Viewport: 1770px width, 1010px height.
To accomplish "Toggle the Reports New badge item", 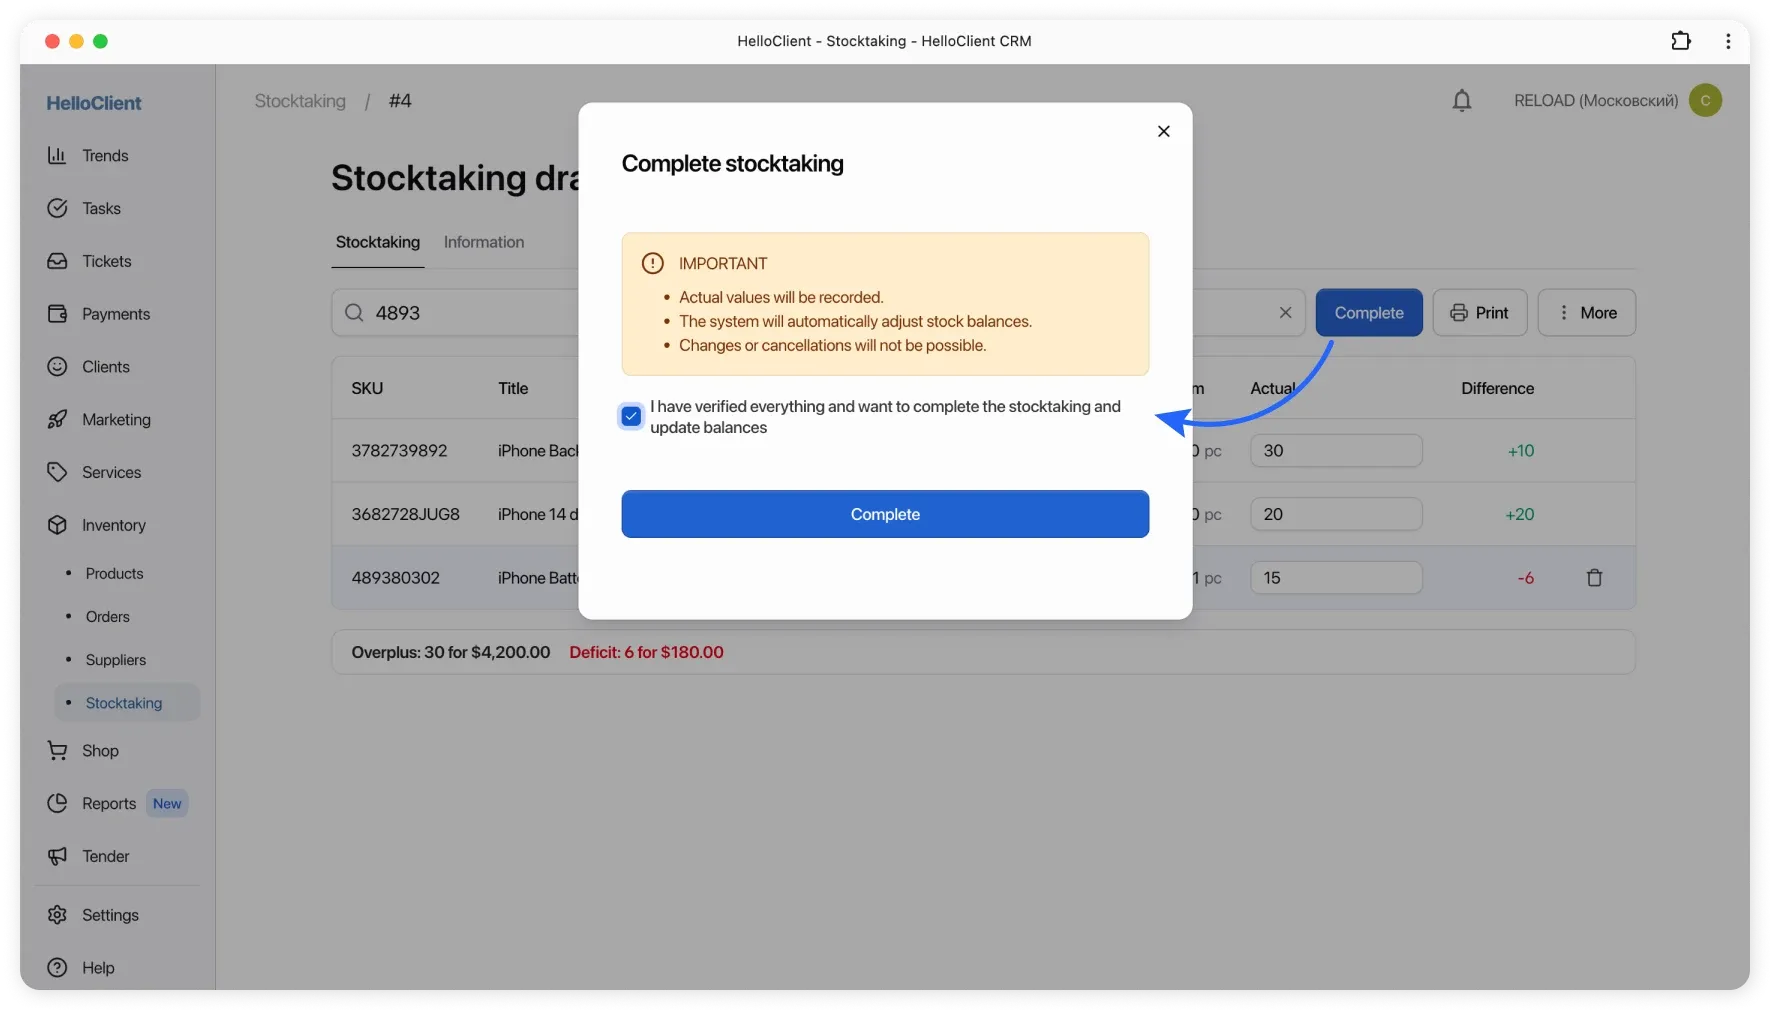I will point(166,803).
